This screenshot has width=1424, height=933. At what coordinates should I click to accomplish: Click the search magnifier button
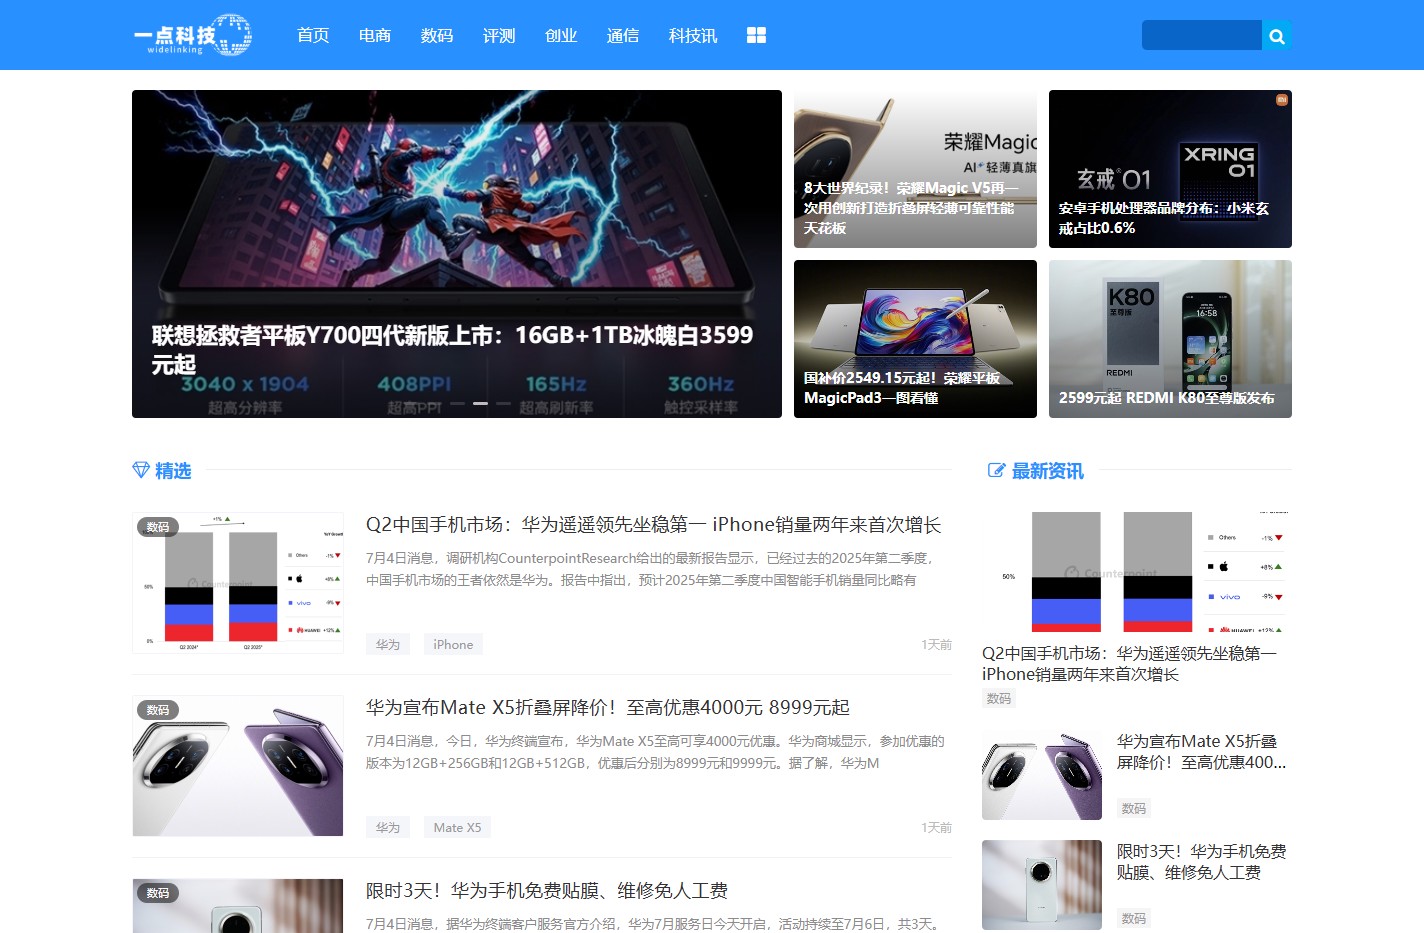coord(1277,36)
